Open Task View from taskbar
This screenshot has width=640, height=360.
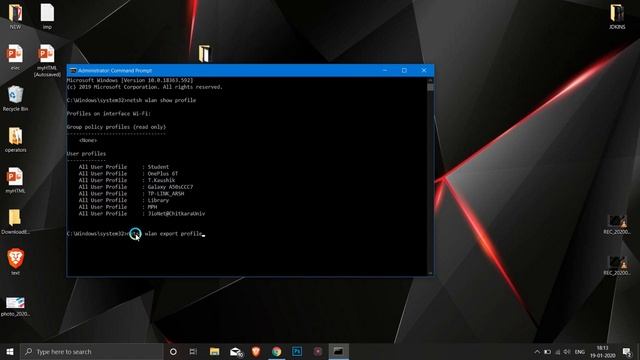click(193, 351)
